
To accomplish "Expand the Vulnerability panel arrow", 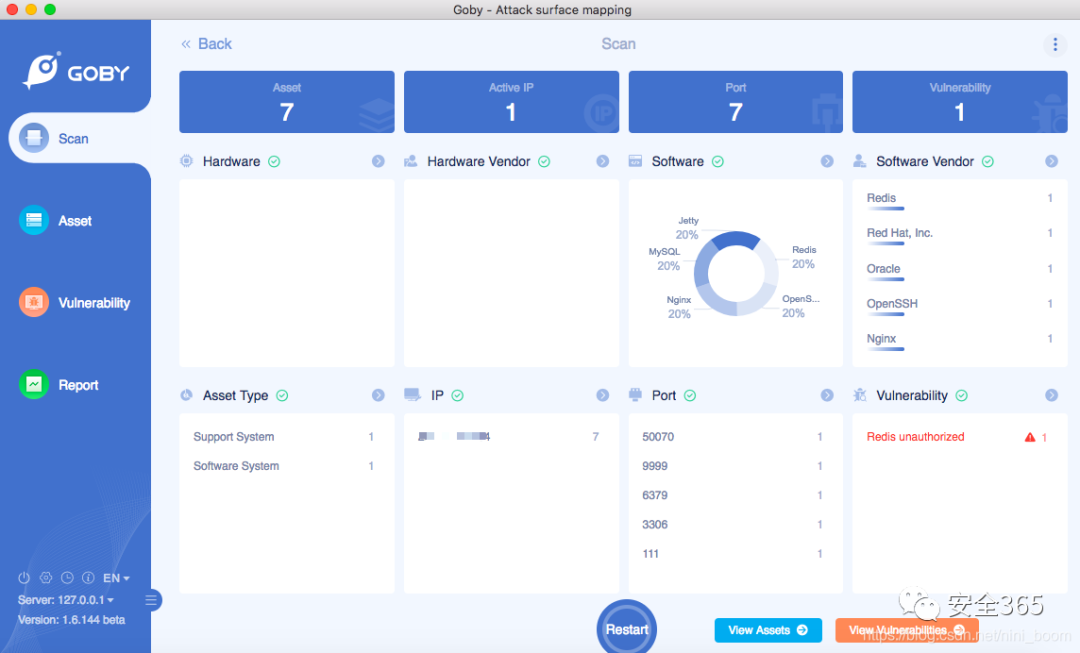I will click(x=1051, y=395).
